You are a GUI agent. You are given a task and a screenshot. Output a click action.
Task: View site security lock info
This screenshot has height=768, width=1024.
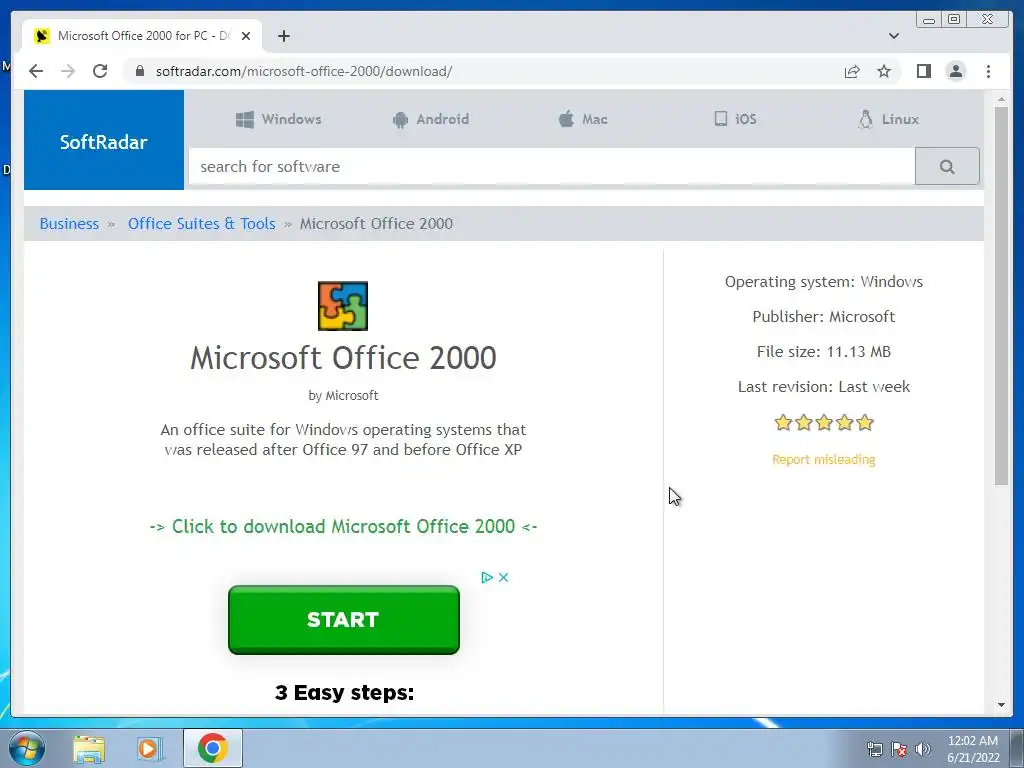140,71
